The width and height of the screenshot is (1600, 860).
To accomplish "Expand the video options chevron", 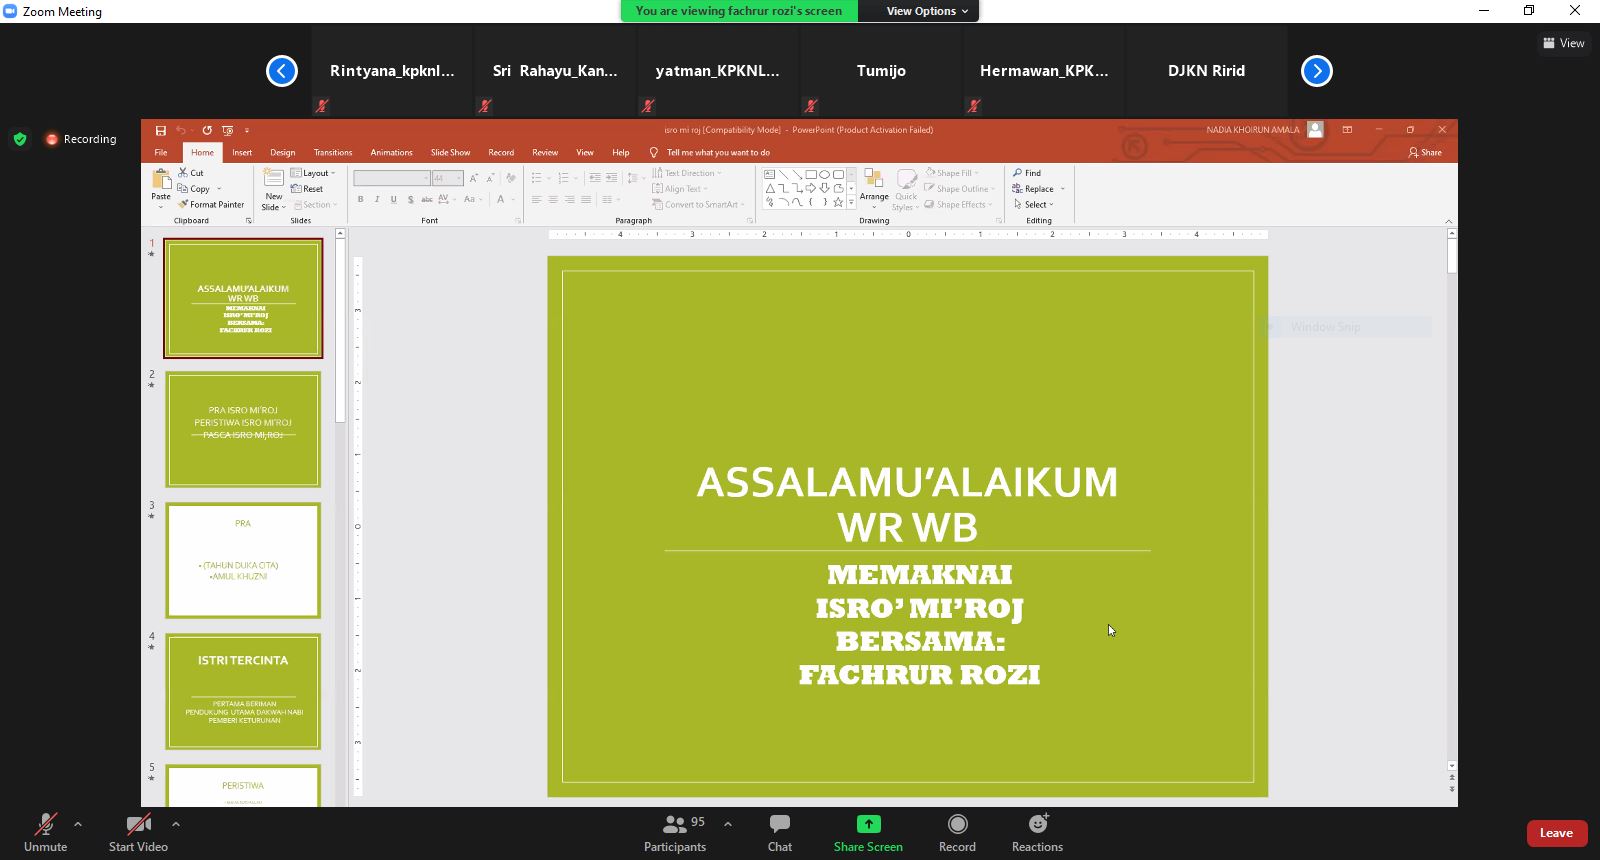I will 176,824.
